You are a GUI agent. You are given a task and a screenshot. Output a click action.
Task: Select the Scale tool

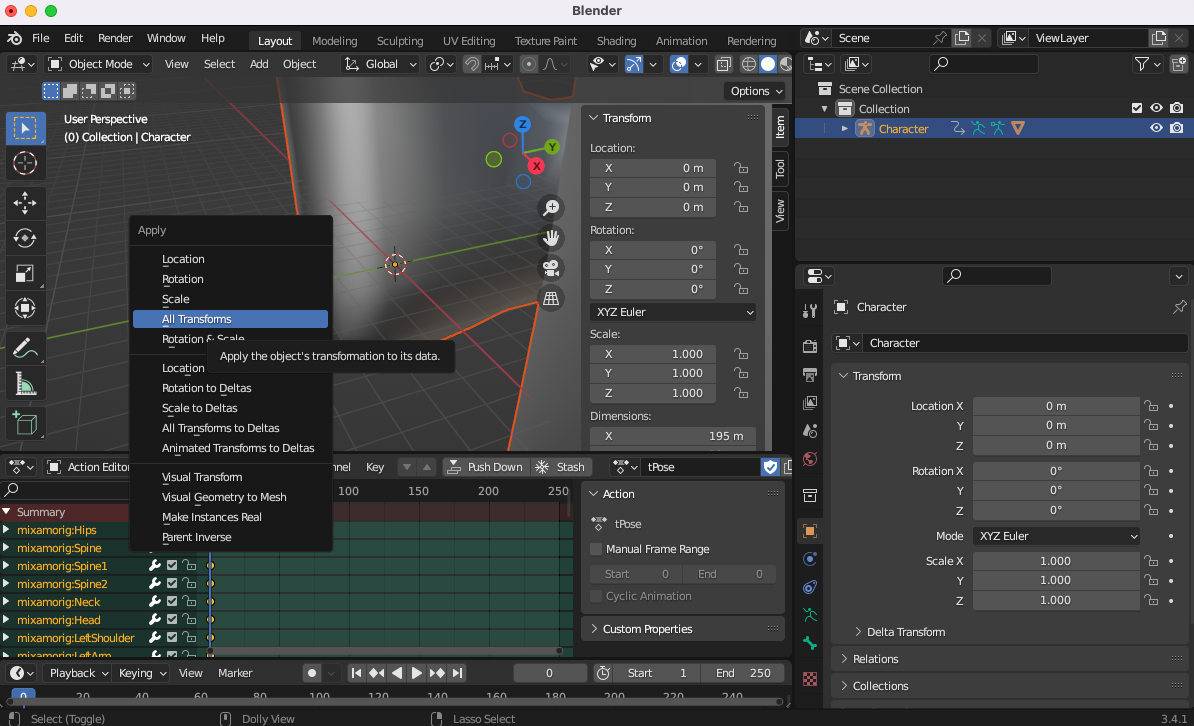[x=25, y=273]
